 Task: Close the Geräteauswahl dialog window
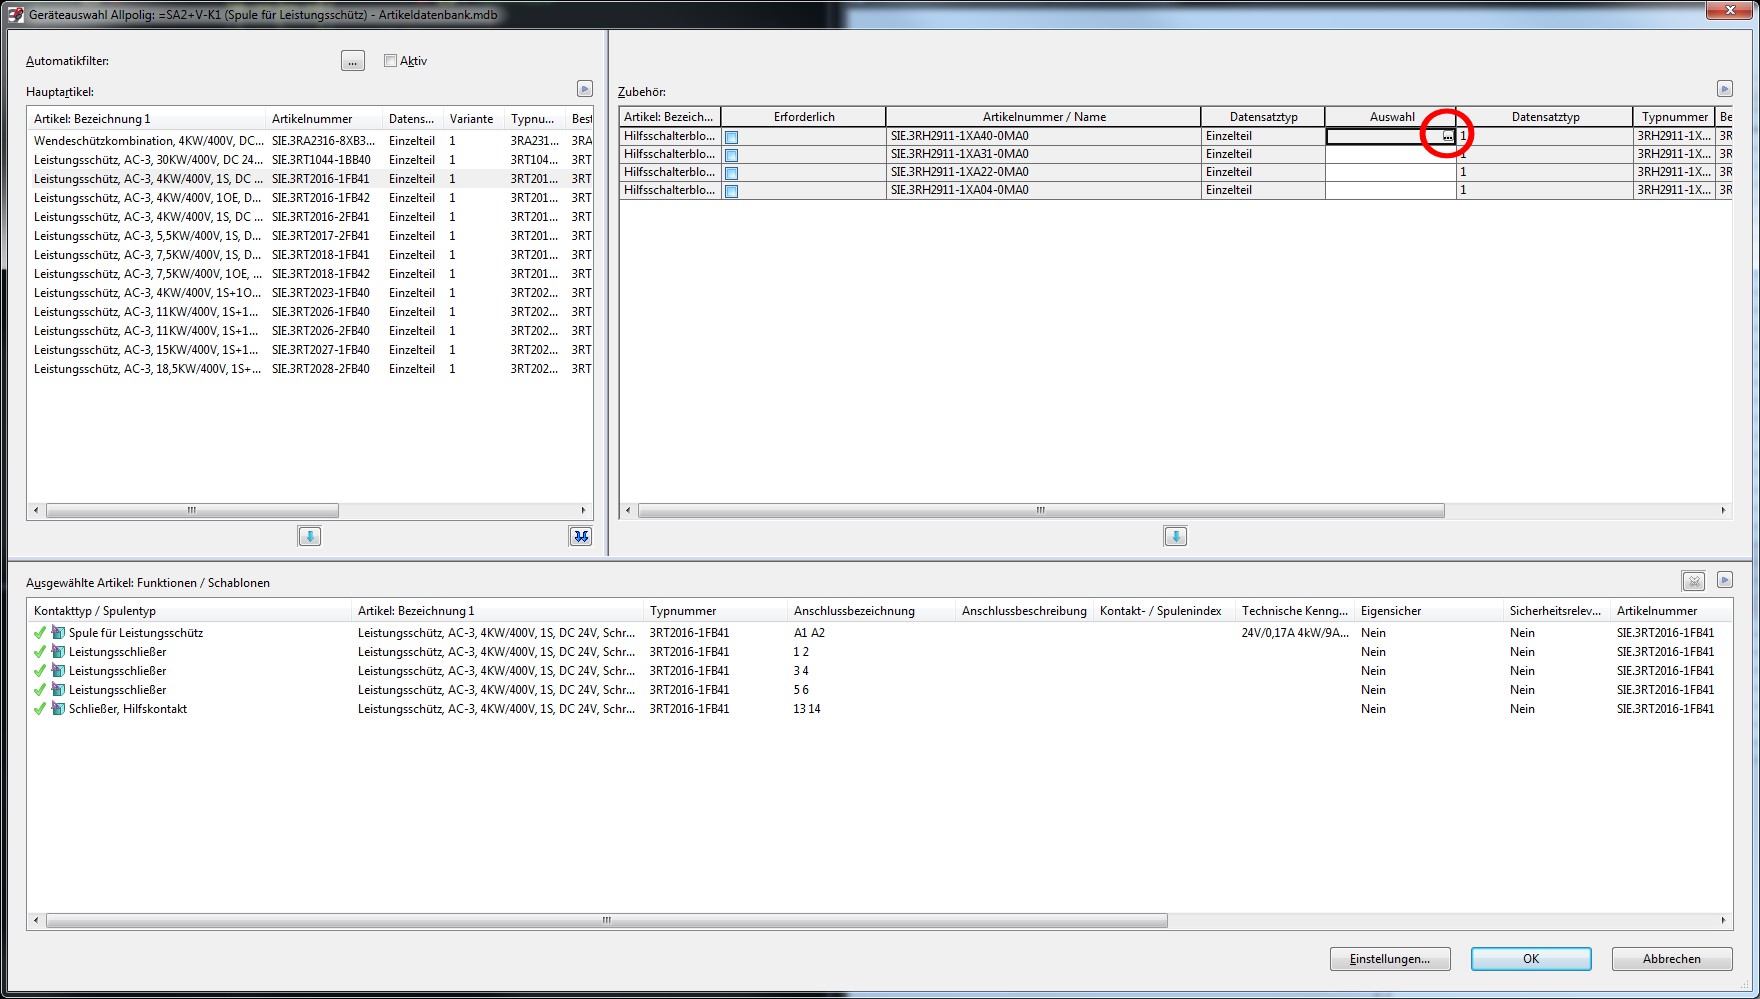1728,10
